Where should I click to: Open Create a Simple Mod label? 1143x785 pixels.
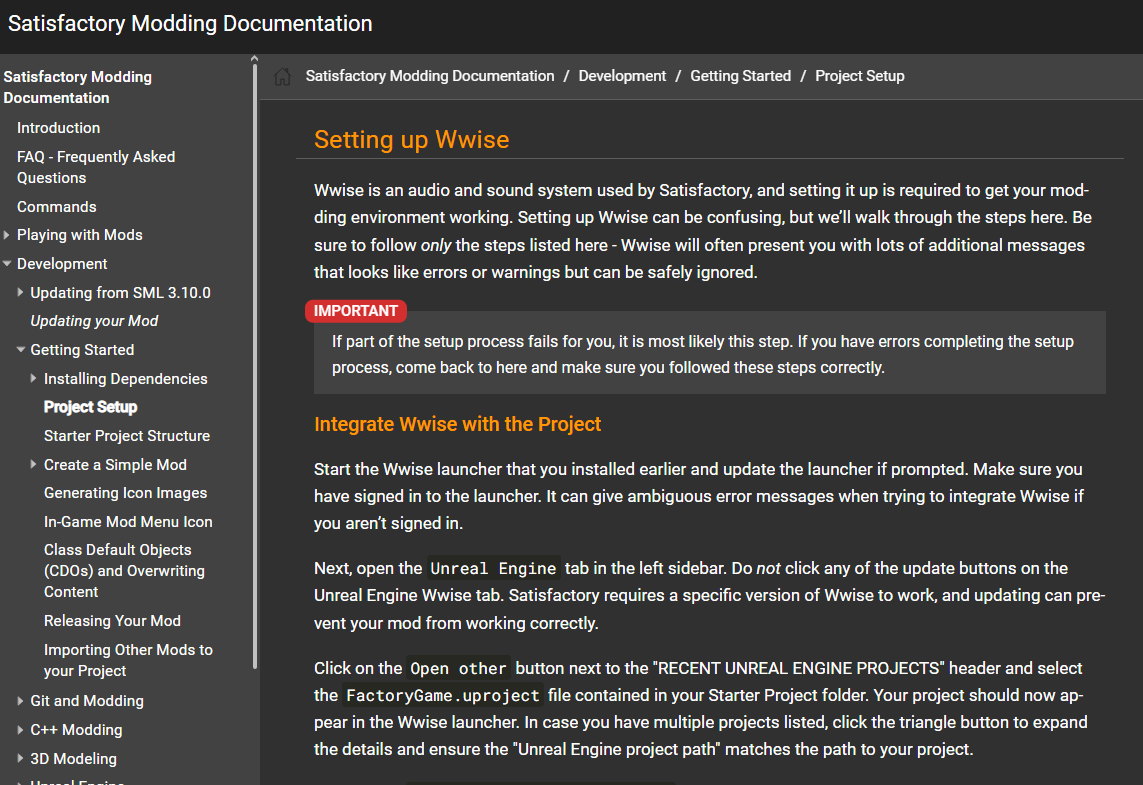115,465
